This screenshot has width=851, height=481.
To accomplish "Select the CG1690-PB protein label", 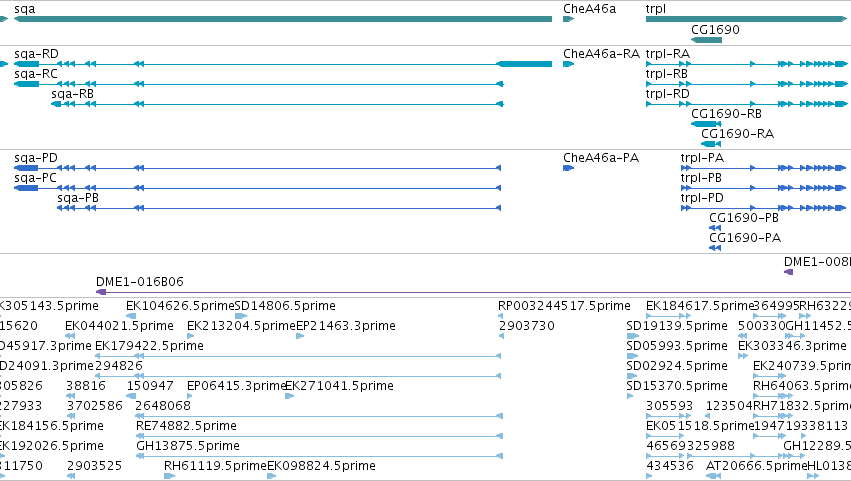I will click(744, 218).
